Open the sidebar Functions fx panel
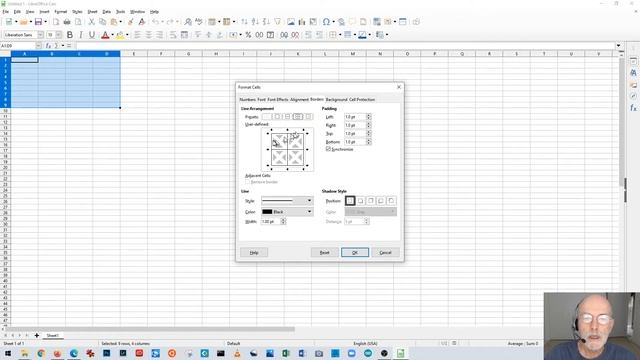The height and width of the screenshot is (360, 640). pos(633,108)
